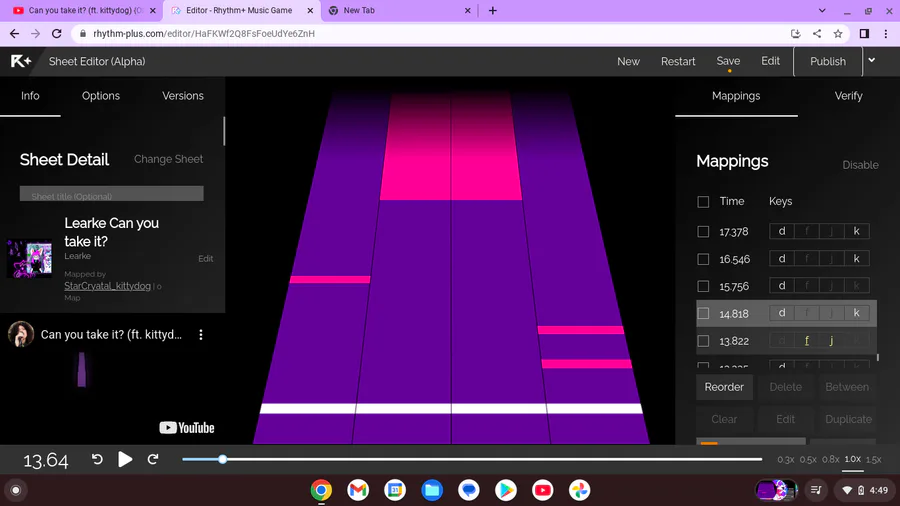Click the Sheet title input field

[111, 194]
